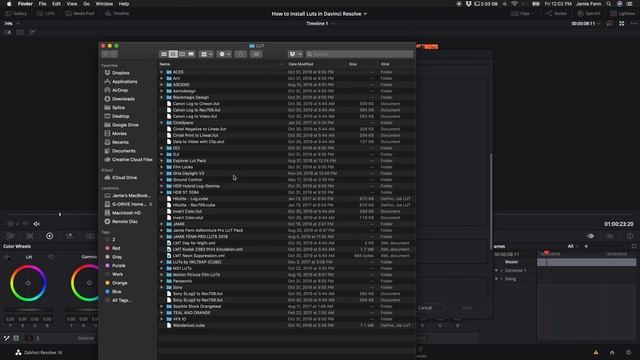640x360 pixels.
Task: Click the Finder Share button
Action: pyautogui.click(x=241, y=54)
